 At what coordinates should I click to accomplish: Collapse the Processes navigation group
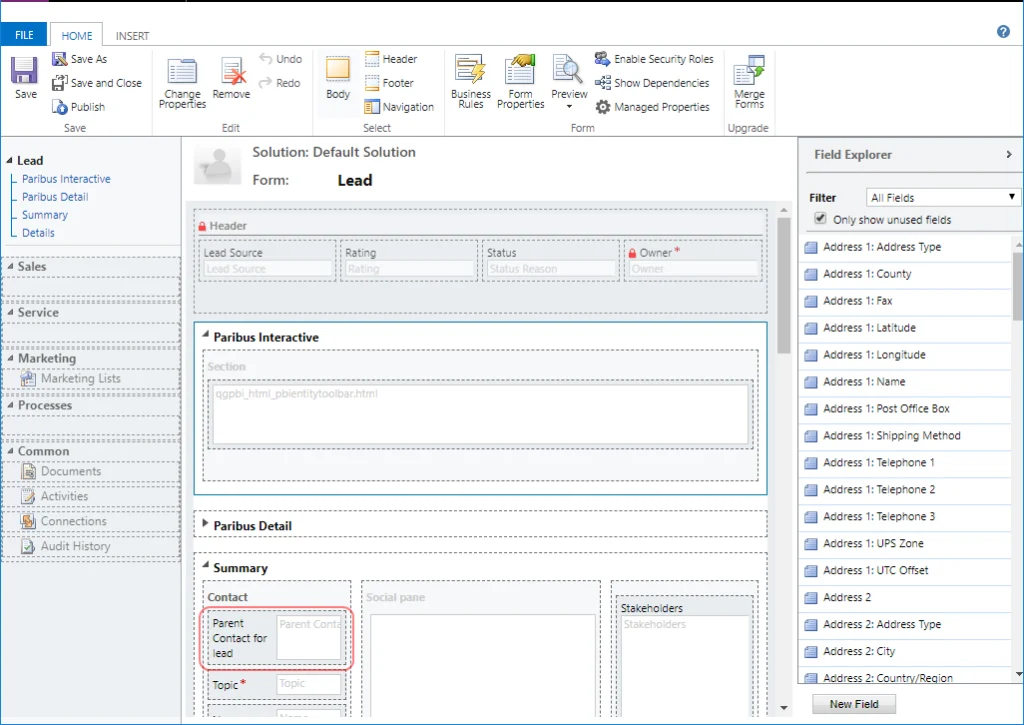[10, 405]
